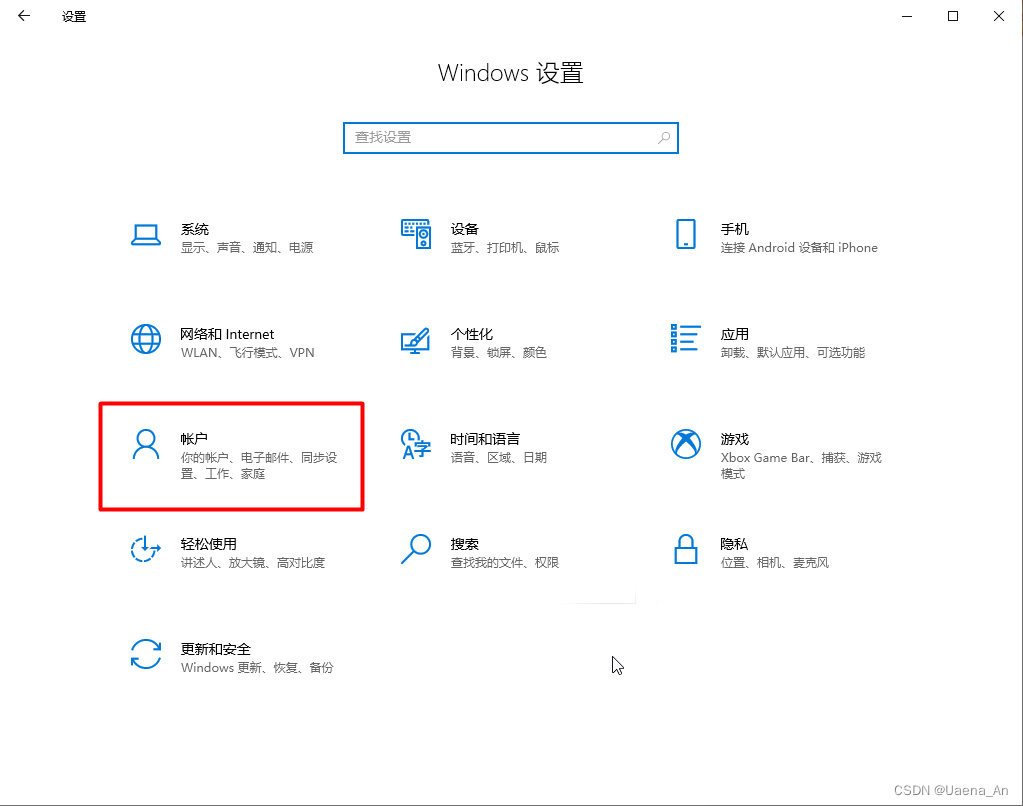1023x806 pixels.
Task: Click the 语音、区域、日期 description
Action: point(498,457)
